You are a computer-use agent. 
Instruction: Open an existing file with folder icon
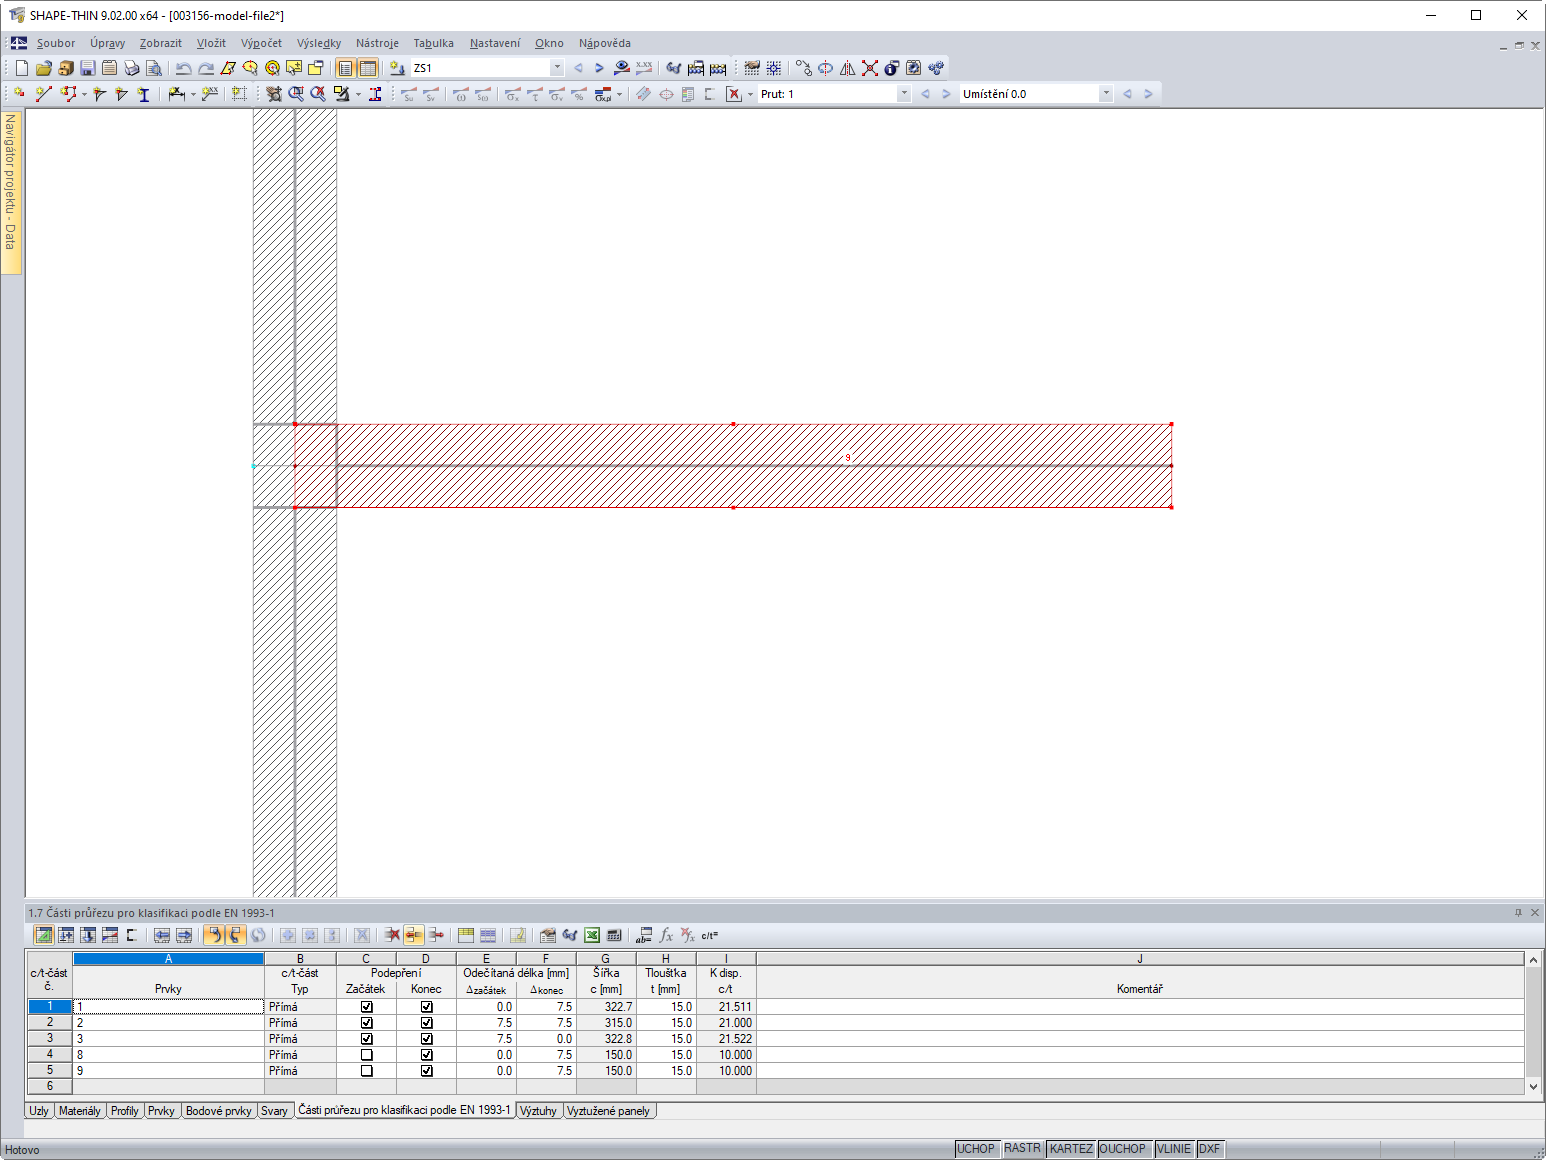click(44, 68)
